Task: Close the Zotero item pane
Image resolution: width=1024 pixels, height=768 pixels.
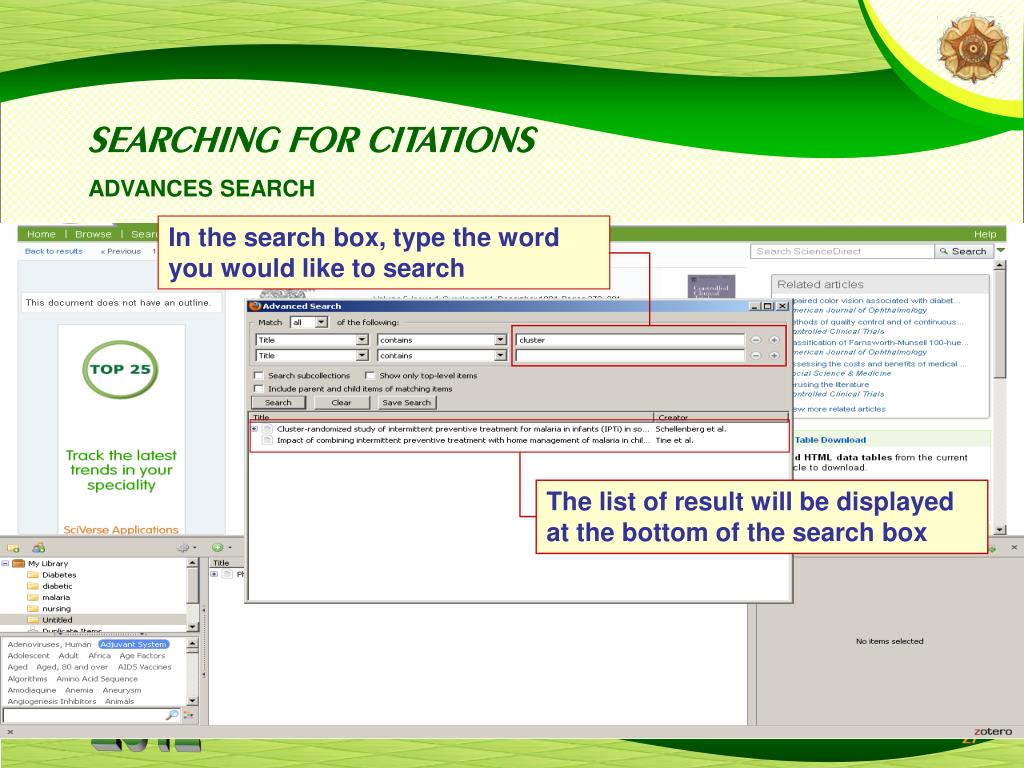Action: tap(1014, 547)
